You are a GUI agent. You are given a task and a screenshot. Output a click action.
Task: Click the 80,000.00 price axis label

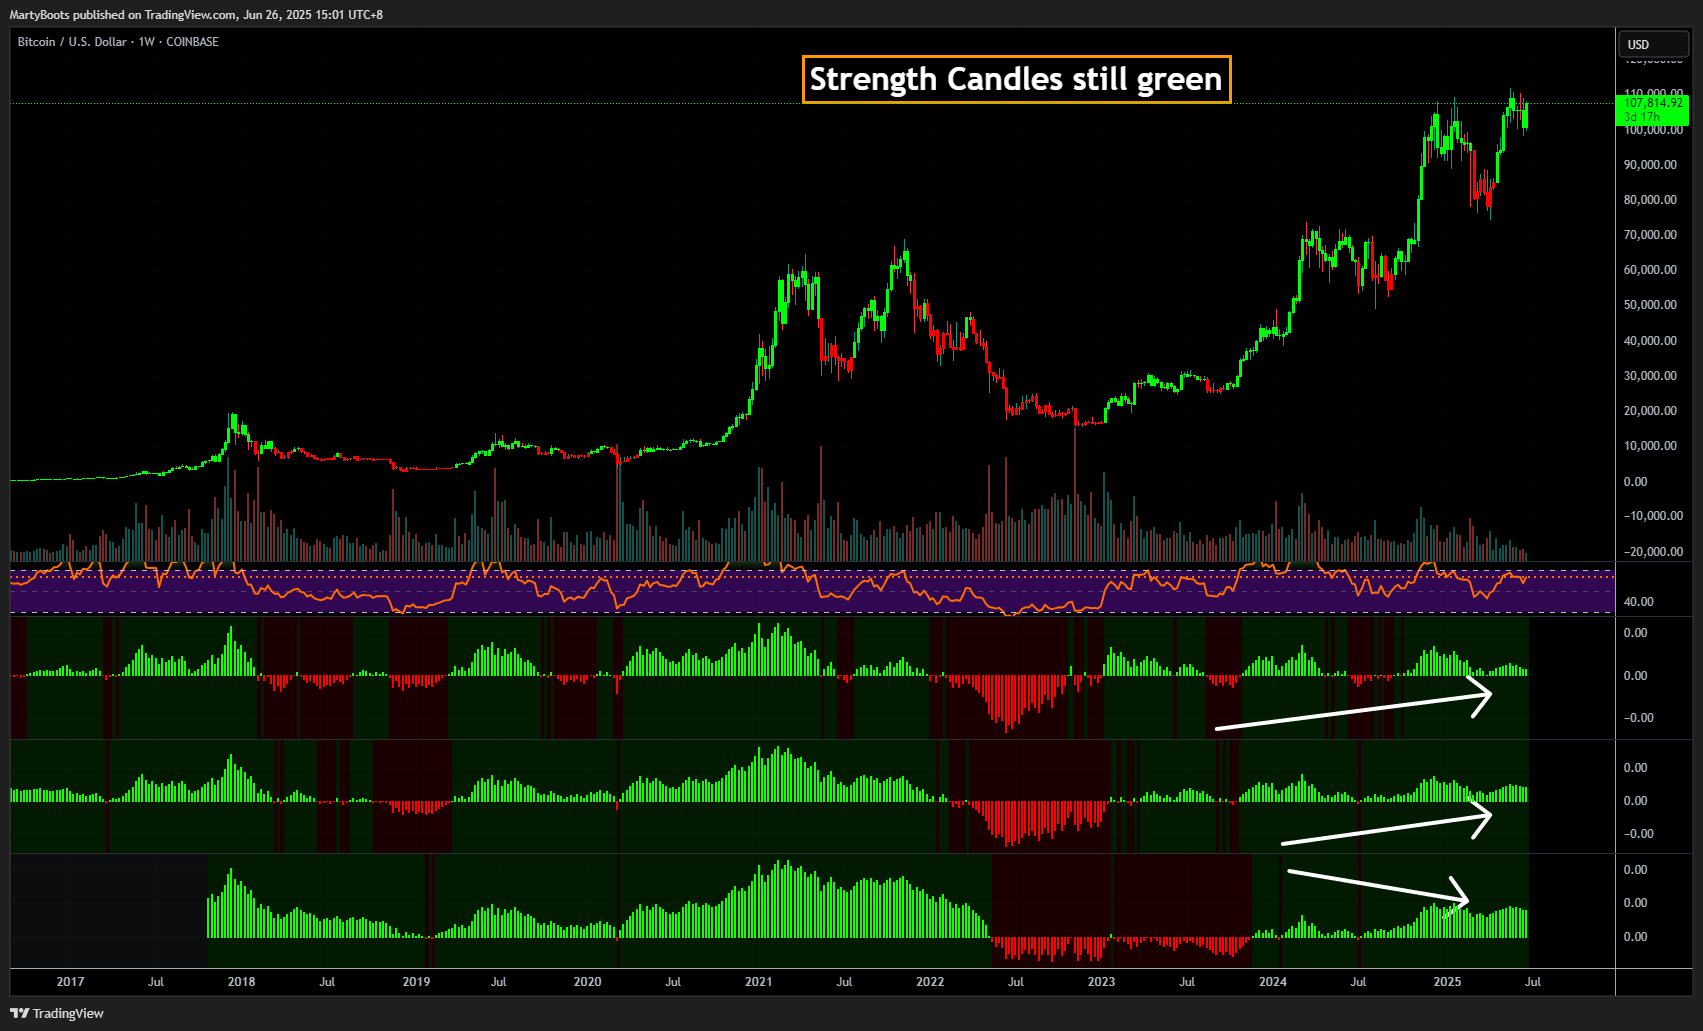click(1651, 200)
